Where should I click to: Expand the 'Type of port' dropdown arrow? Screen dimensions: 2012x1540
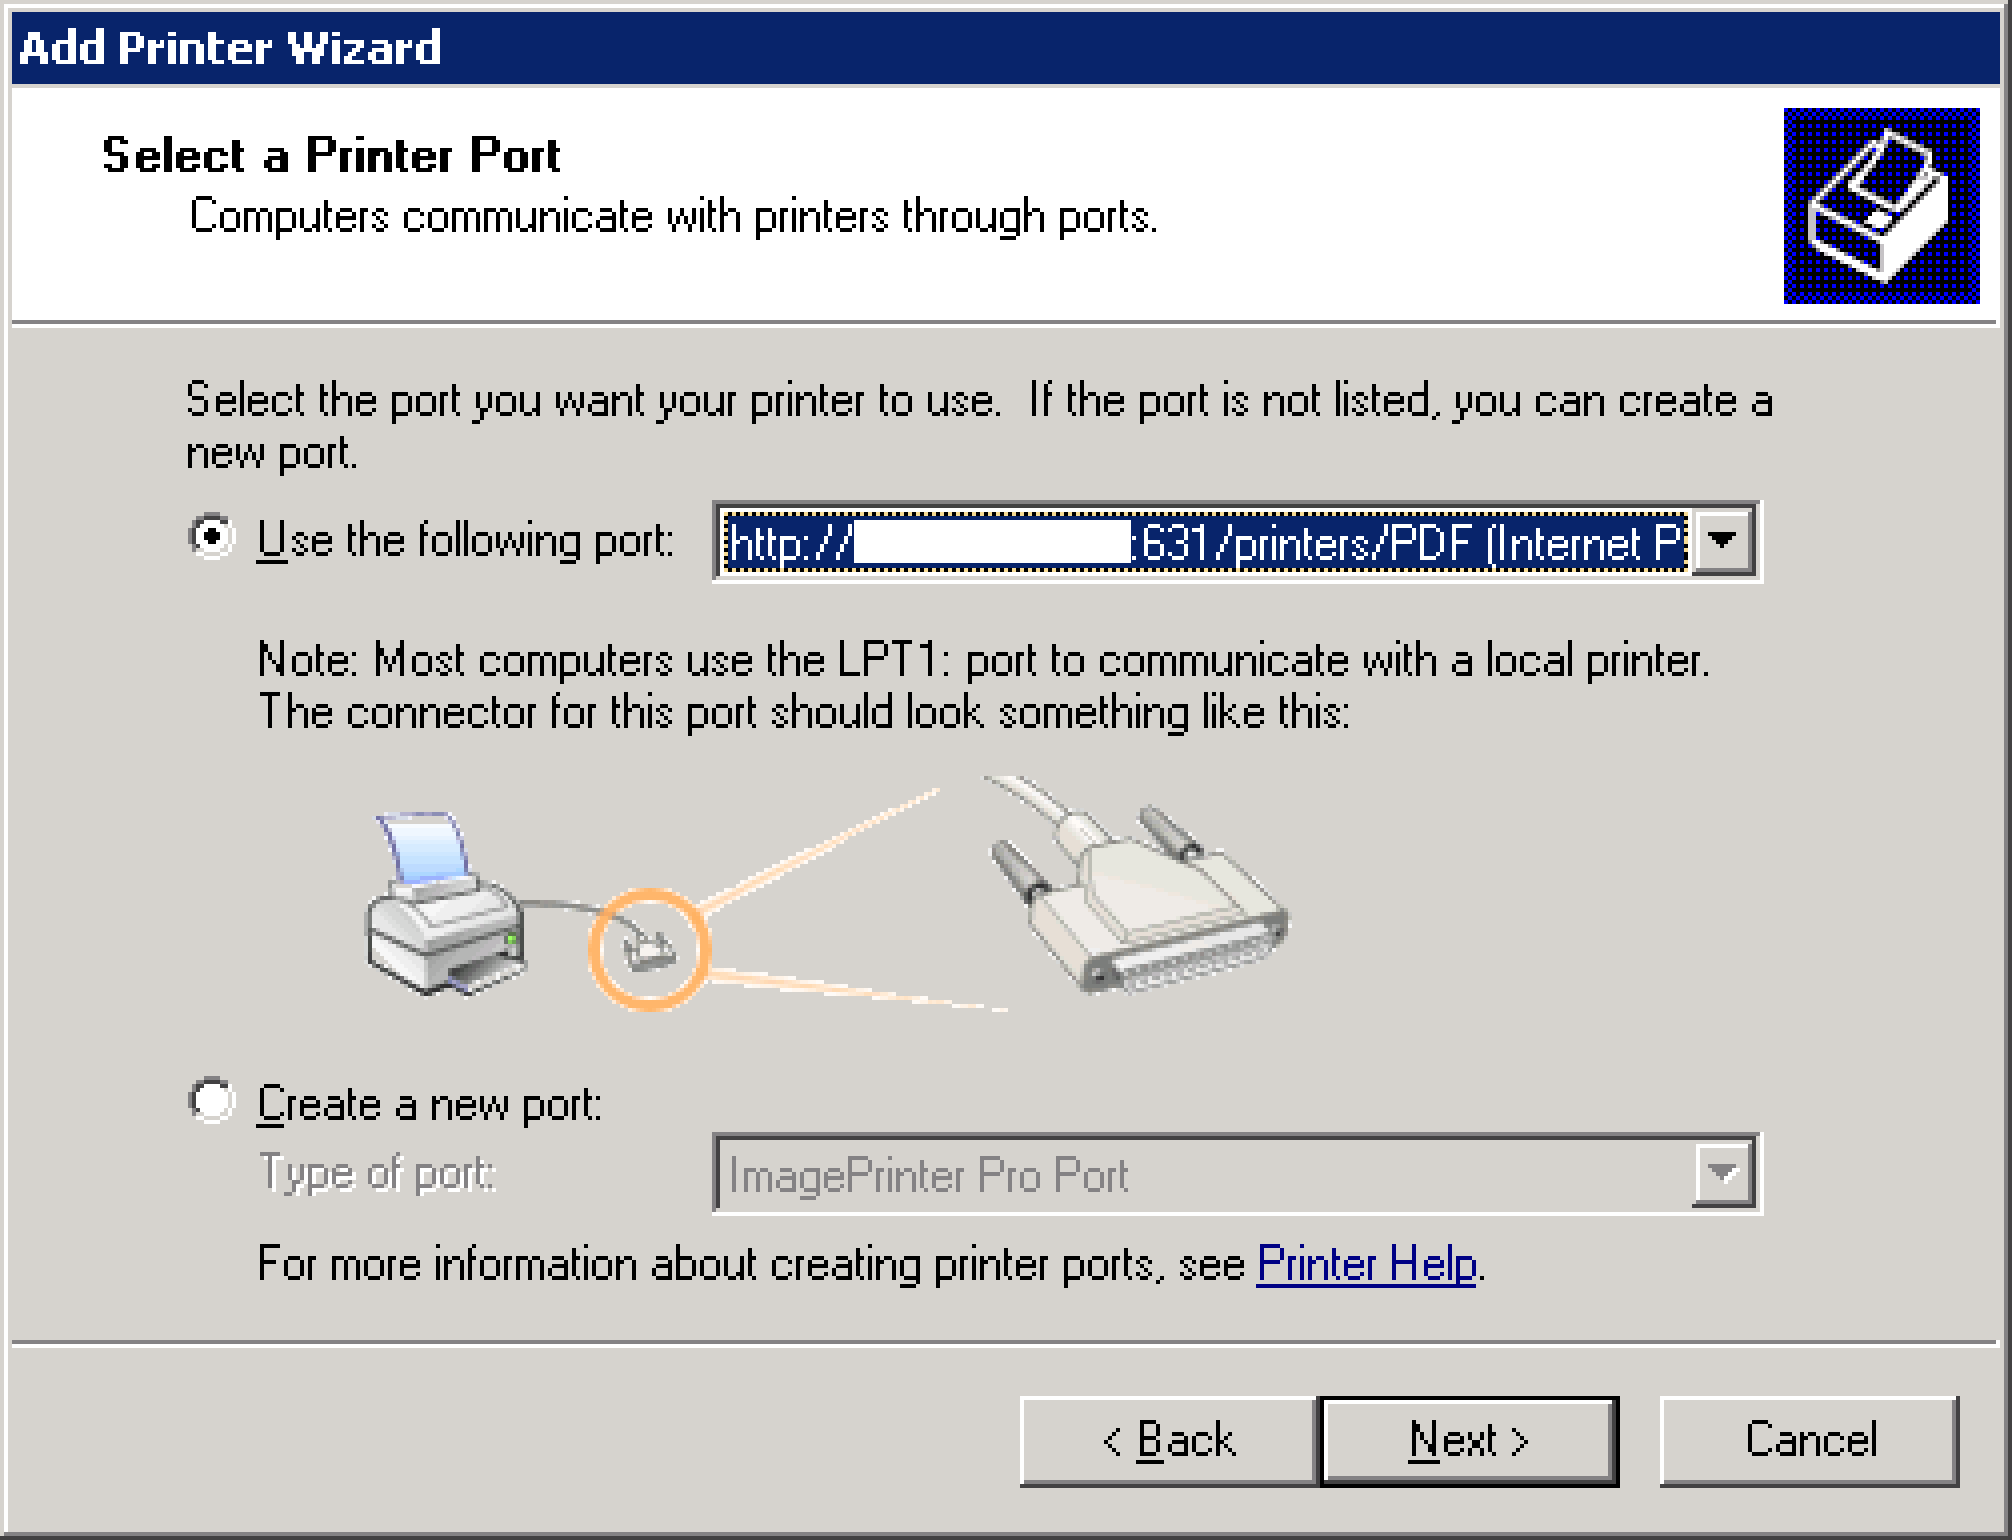point(1722,1173)
